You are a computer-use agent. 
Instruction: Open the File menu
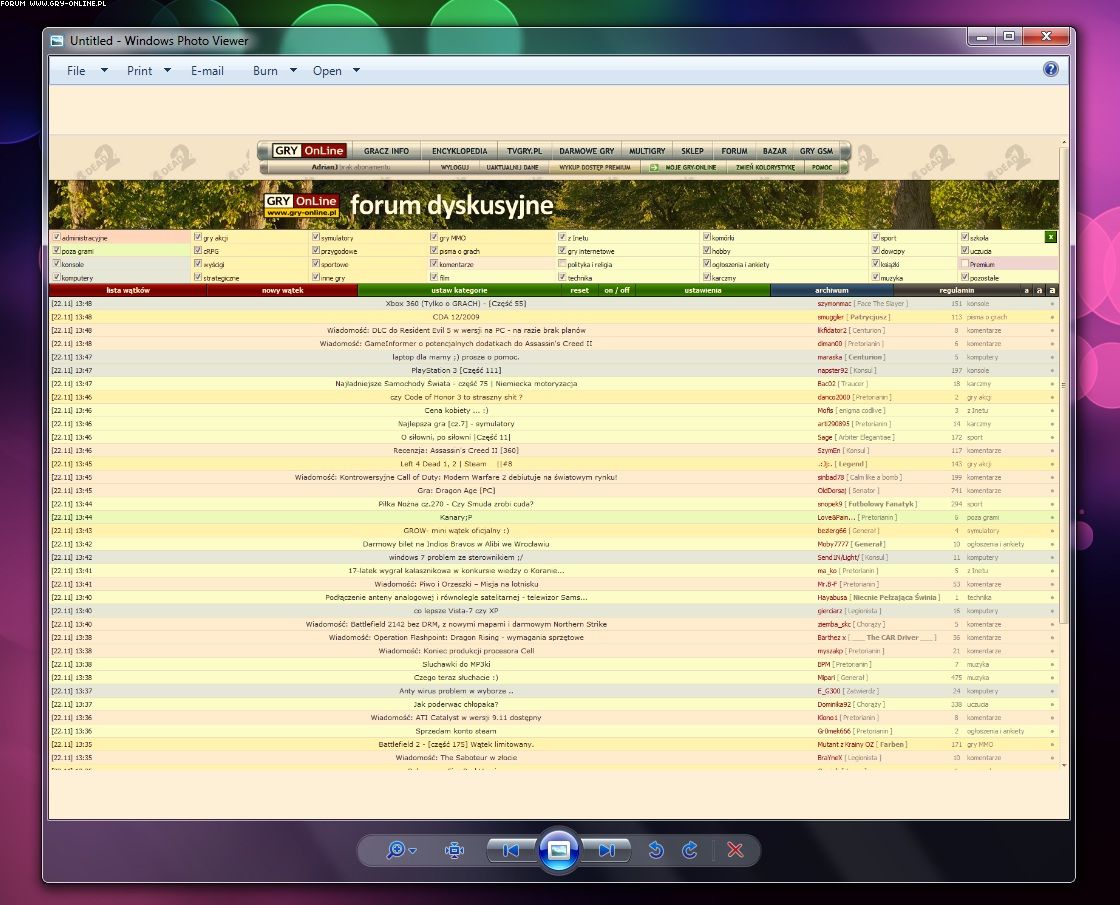76,71
